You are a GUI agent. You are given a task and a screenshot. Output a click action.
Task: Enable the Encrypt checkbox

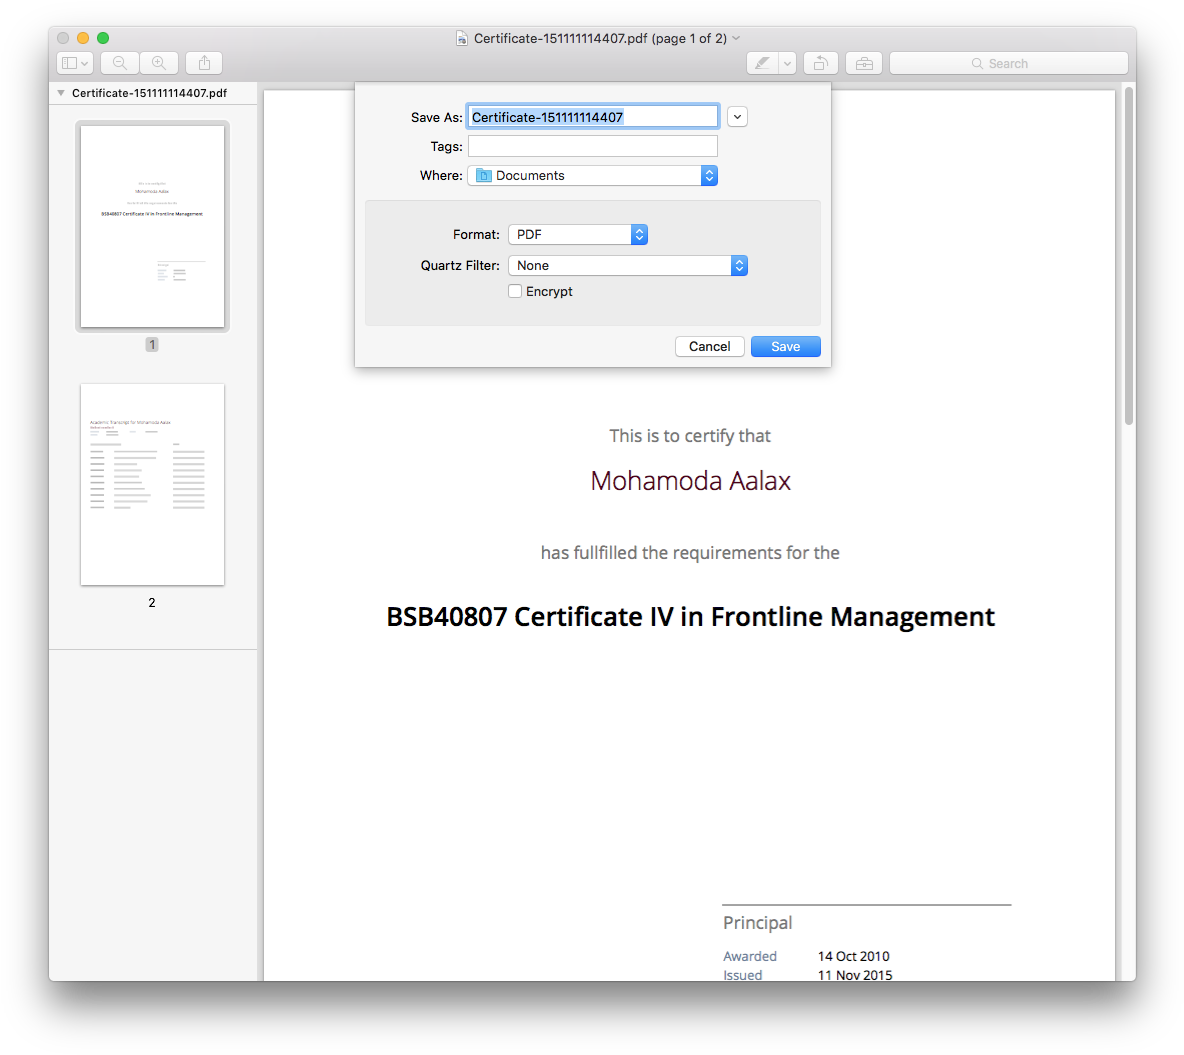[x=515, y=292]
